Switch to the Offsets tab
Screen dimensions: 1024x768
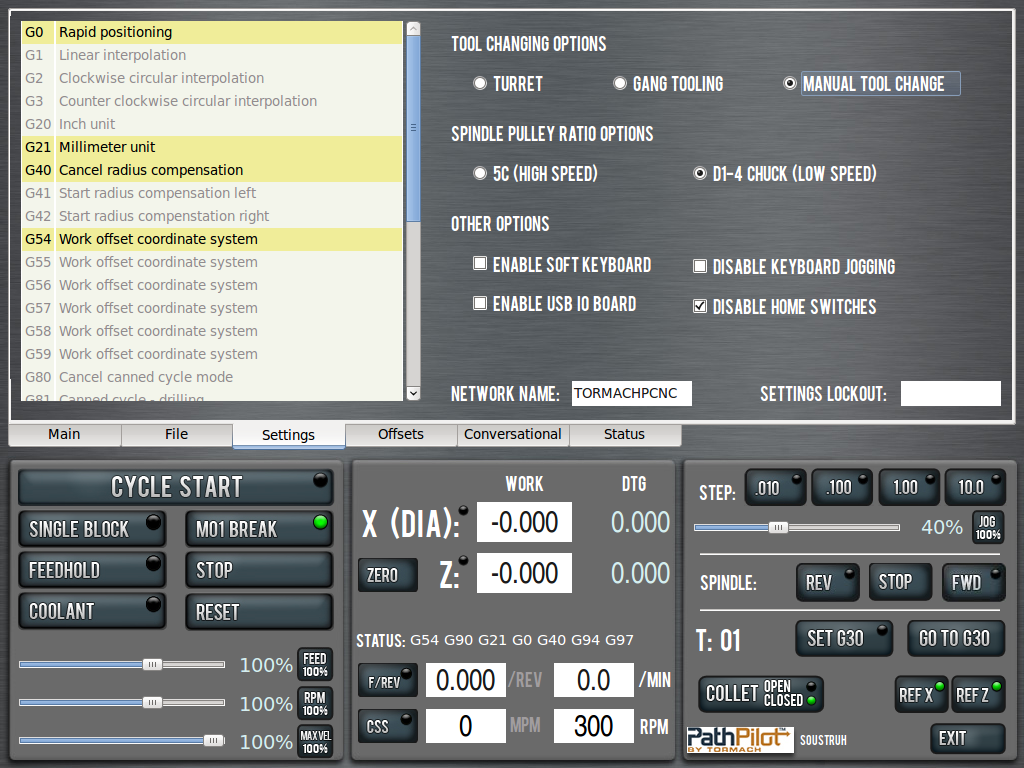coord(401,434)
